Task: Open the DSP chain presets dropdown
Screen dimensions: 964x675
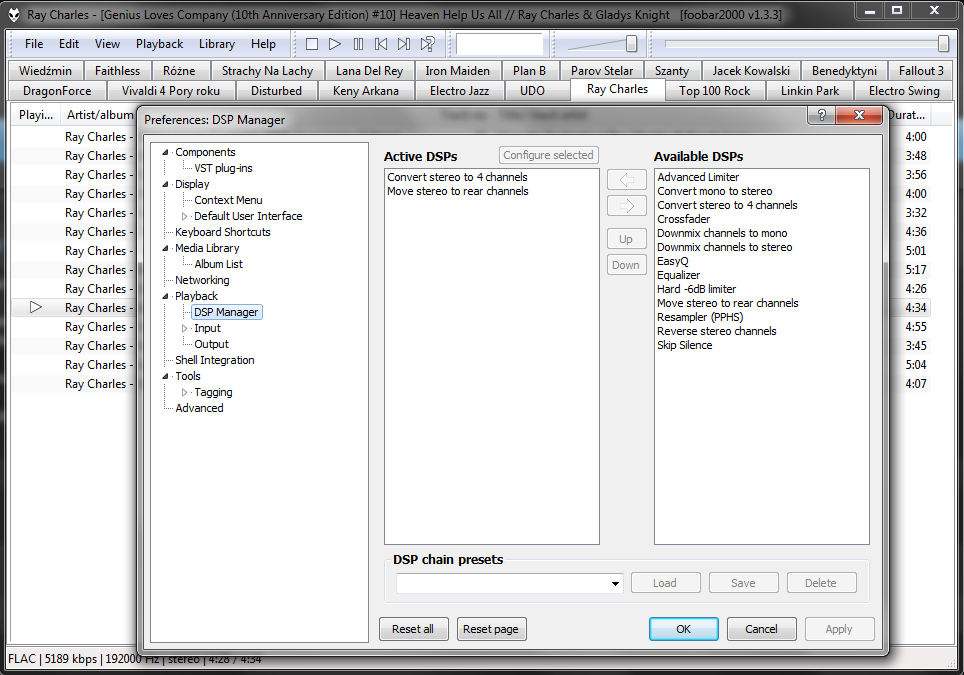Action: (x=615, y=583)
